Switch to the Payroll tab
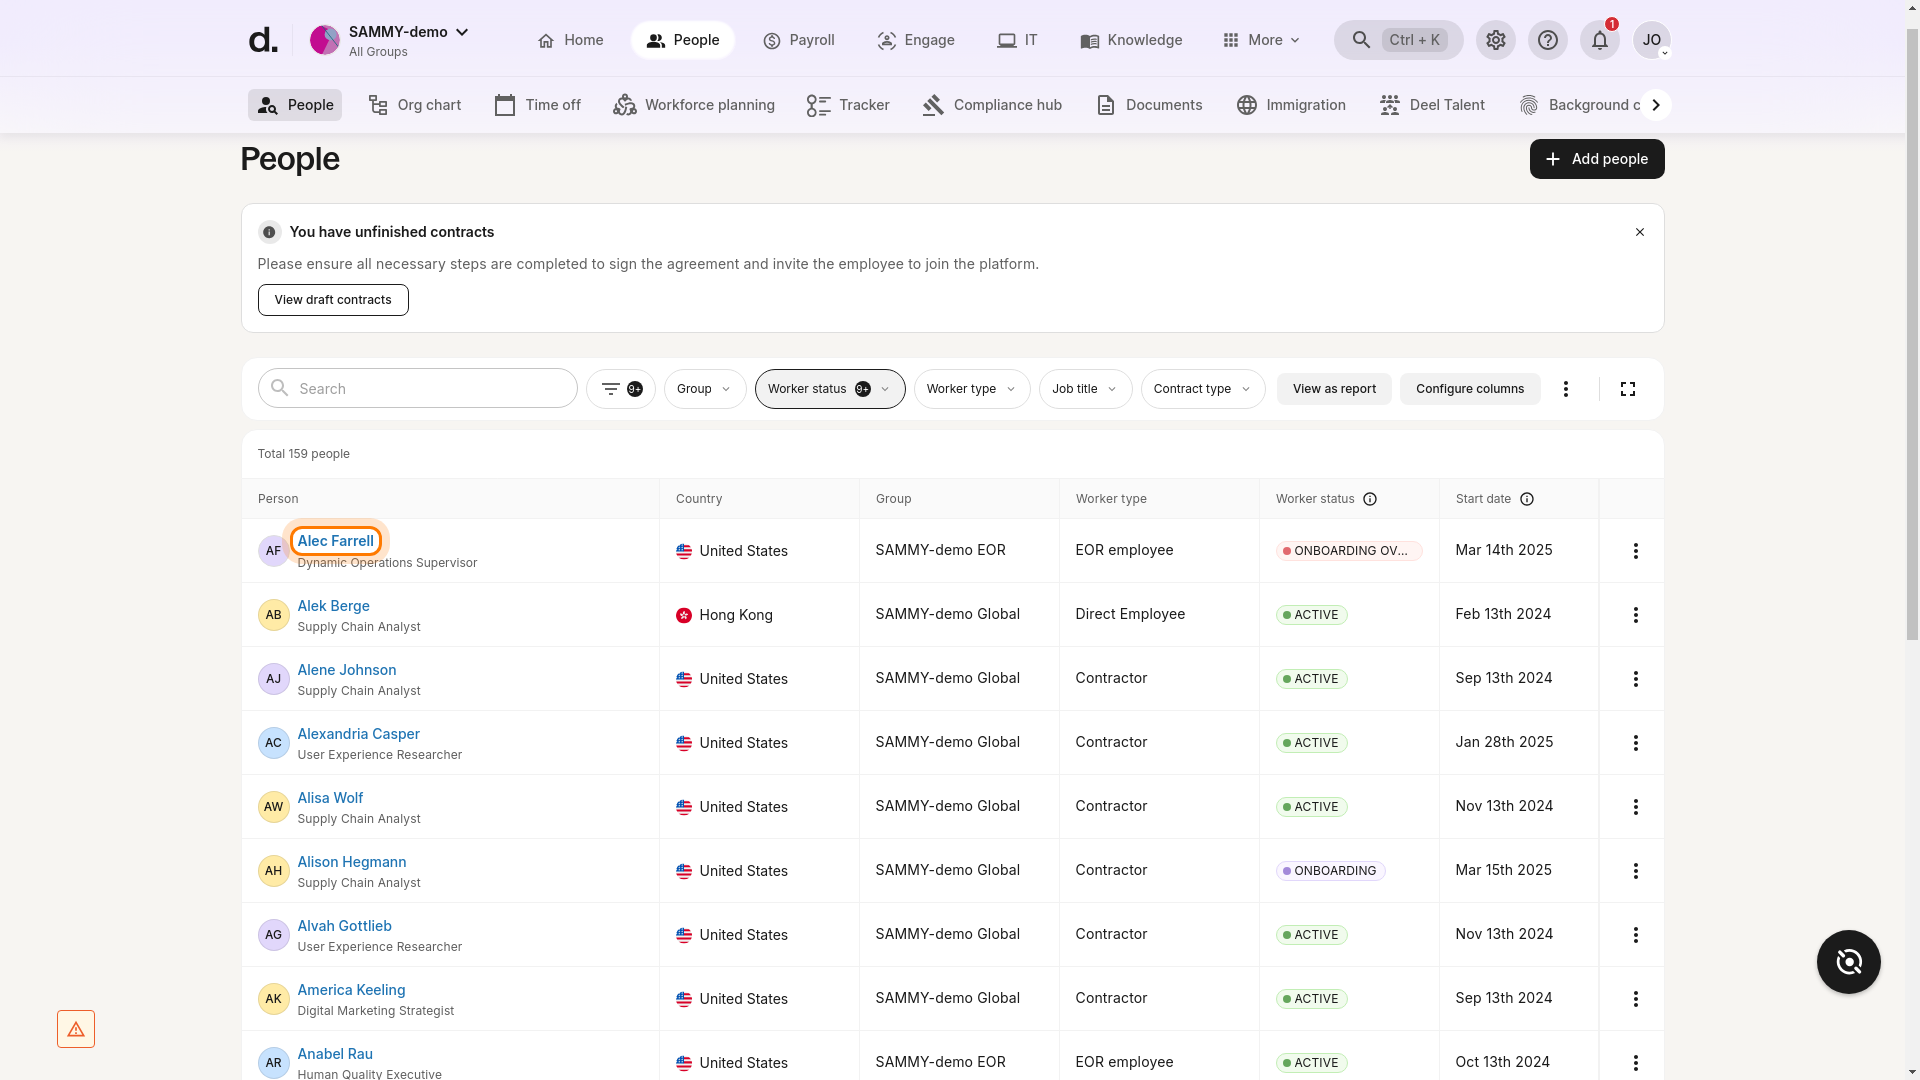Image resolution: width=1920 pixels, height=1080 pixels. [798, 40]
